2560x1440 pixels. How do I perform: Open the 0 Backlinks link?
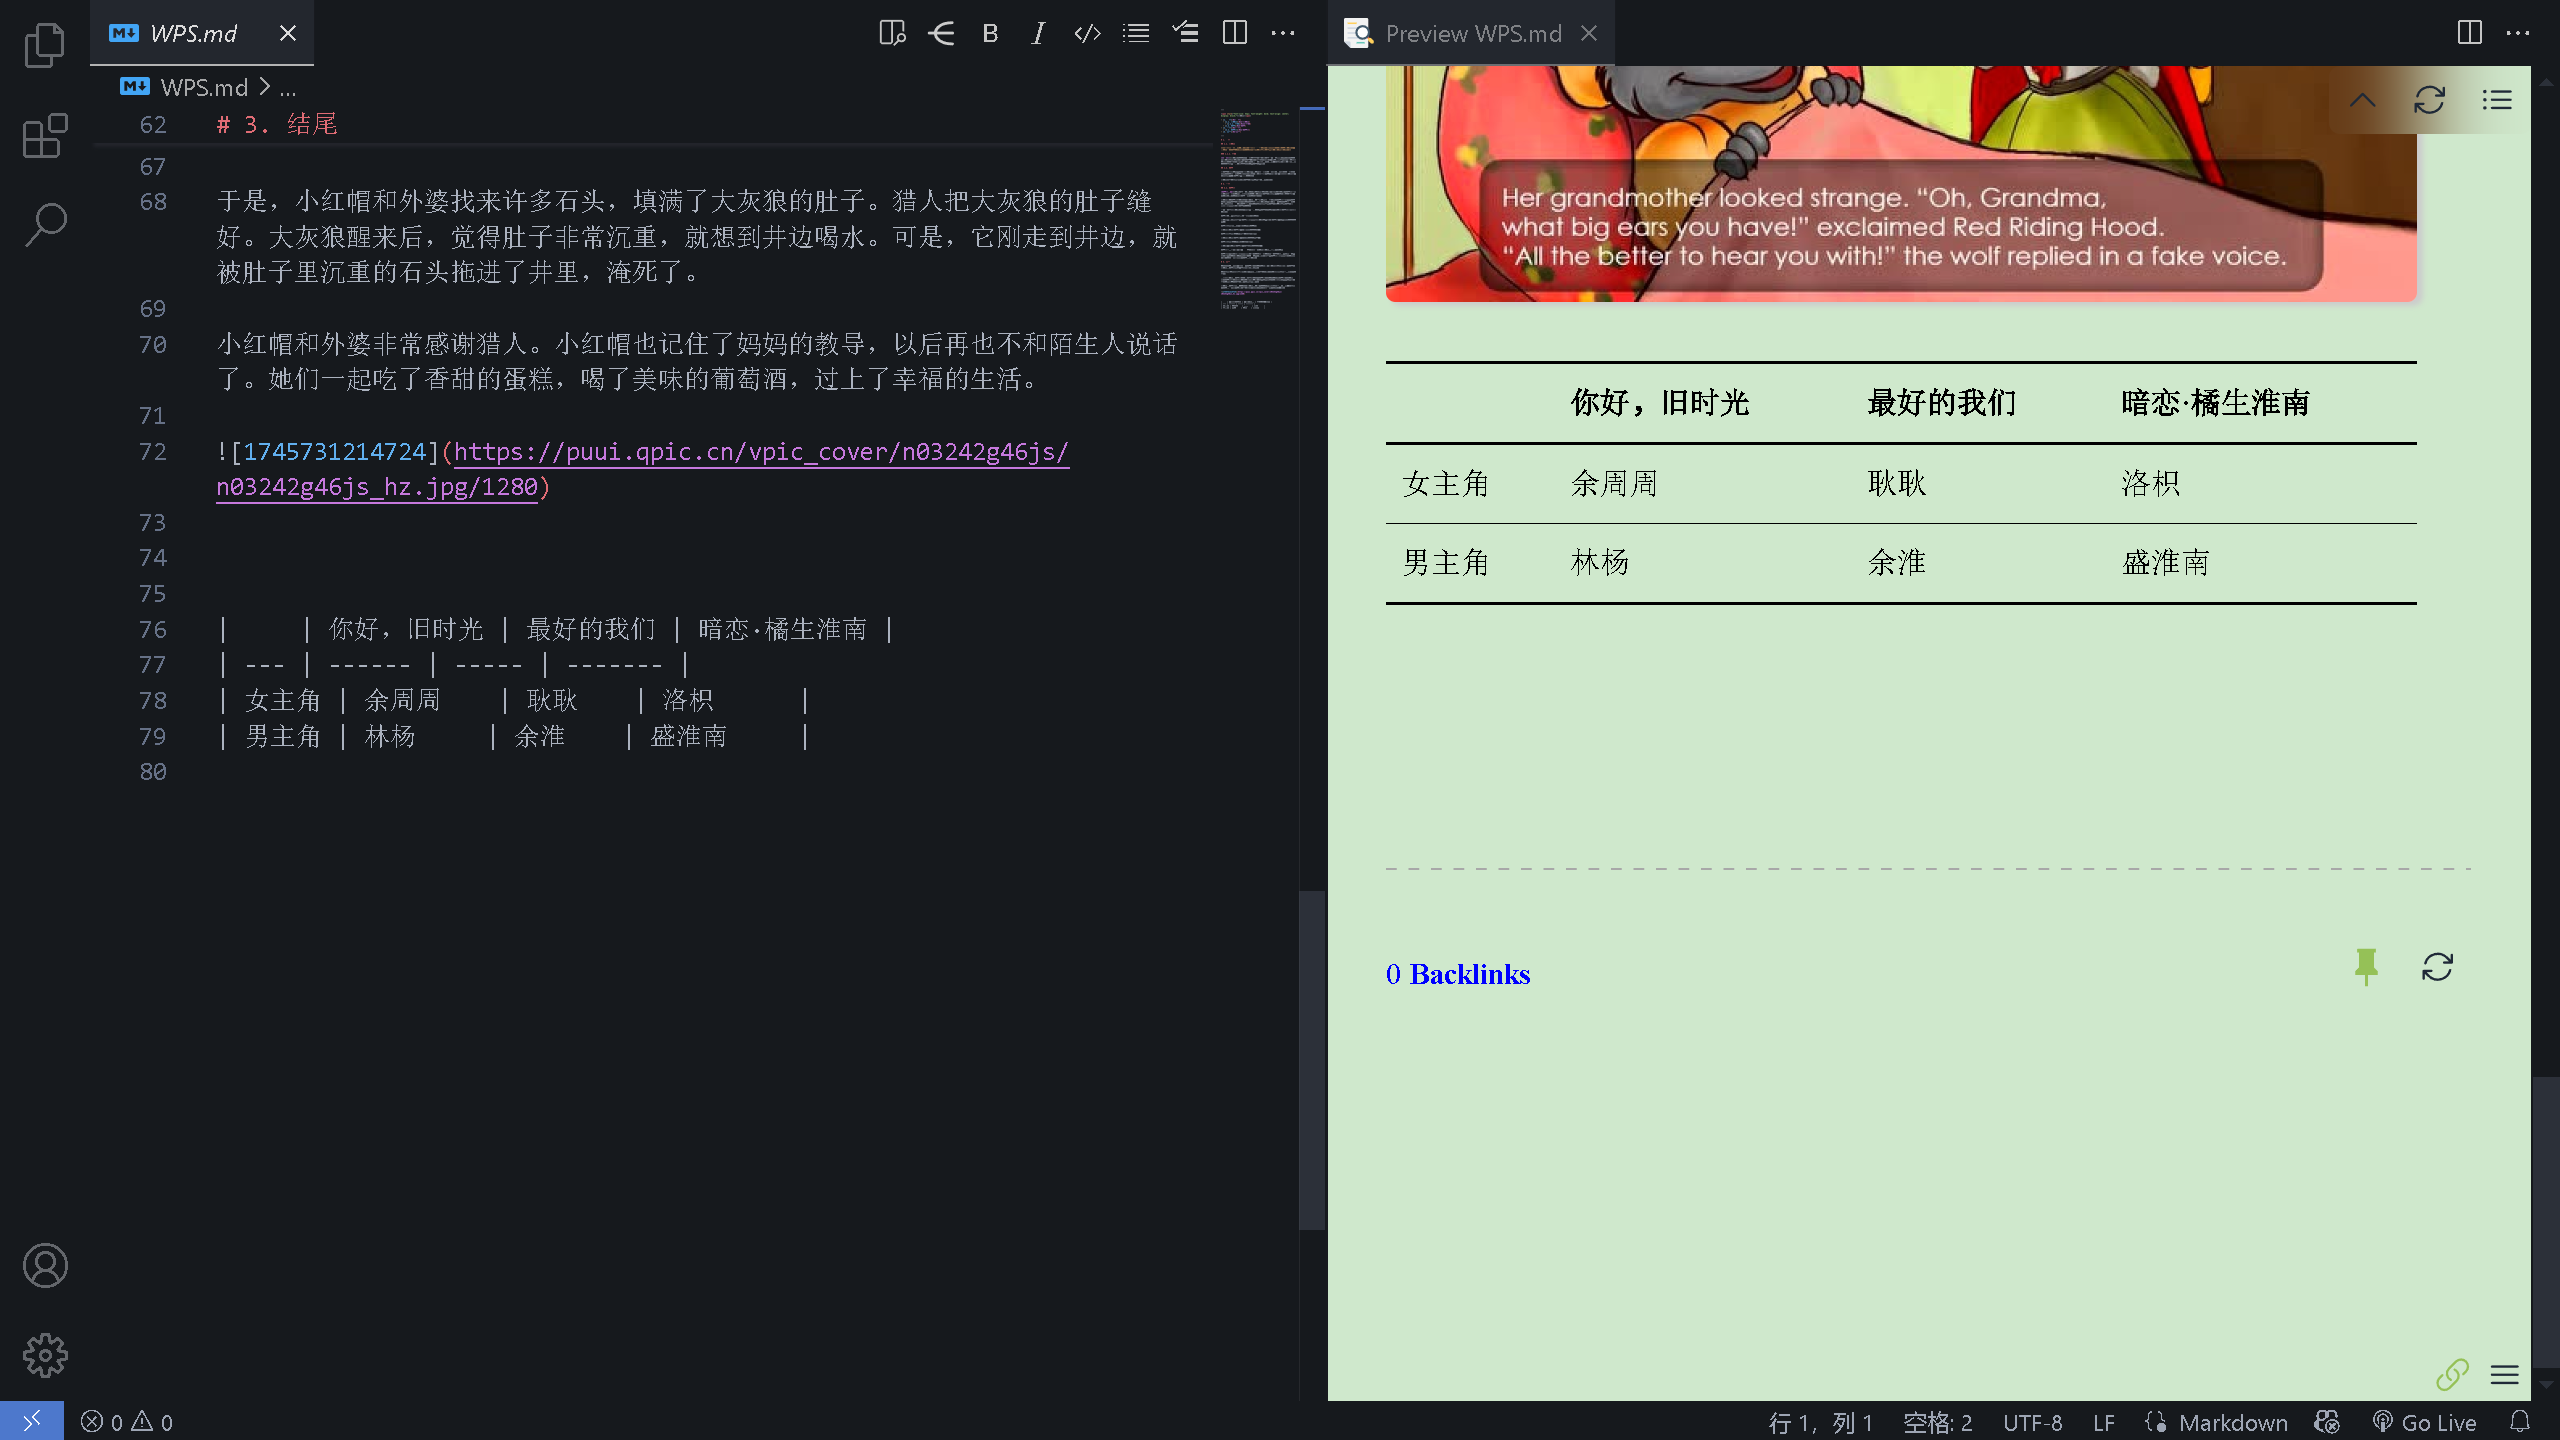coord(1457,973)
